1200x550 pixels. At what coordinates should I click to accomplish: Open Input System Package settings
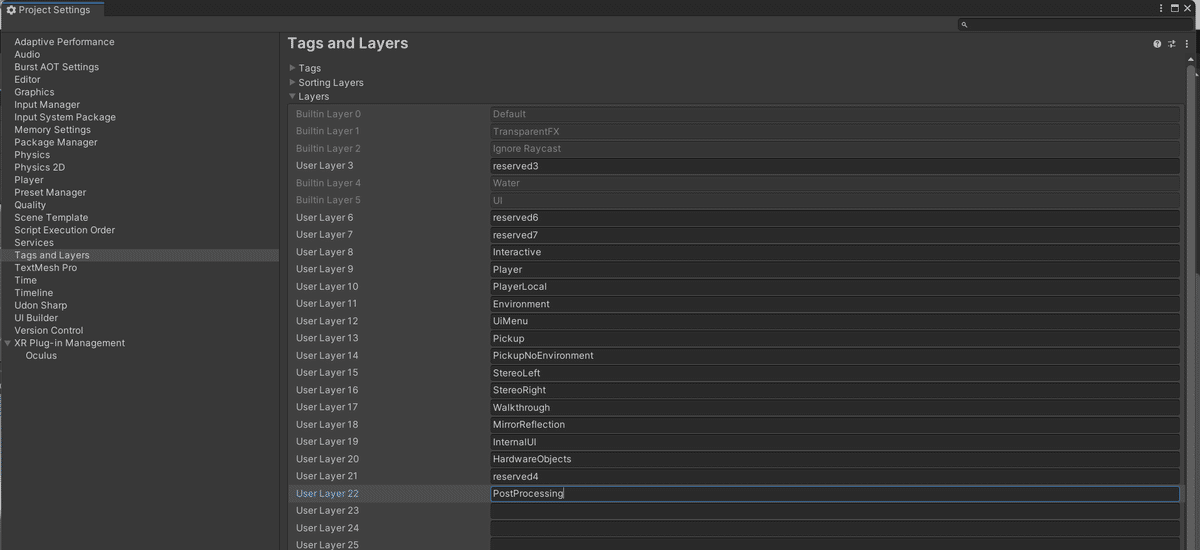coord(65,117)
